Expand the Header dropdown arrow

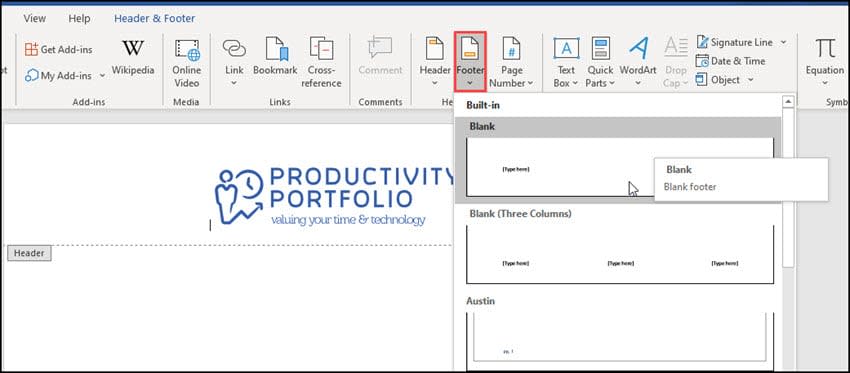click(435, 83)
